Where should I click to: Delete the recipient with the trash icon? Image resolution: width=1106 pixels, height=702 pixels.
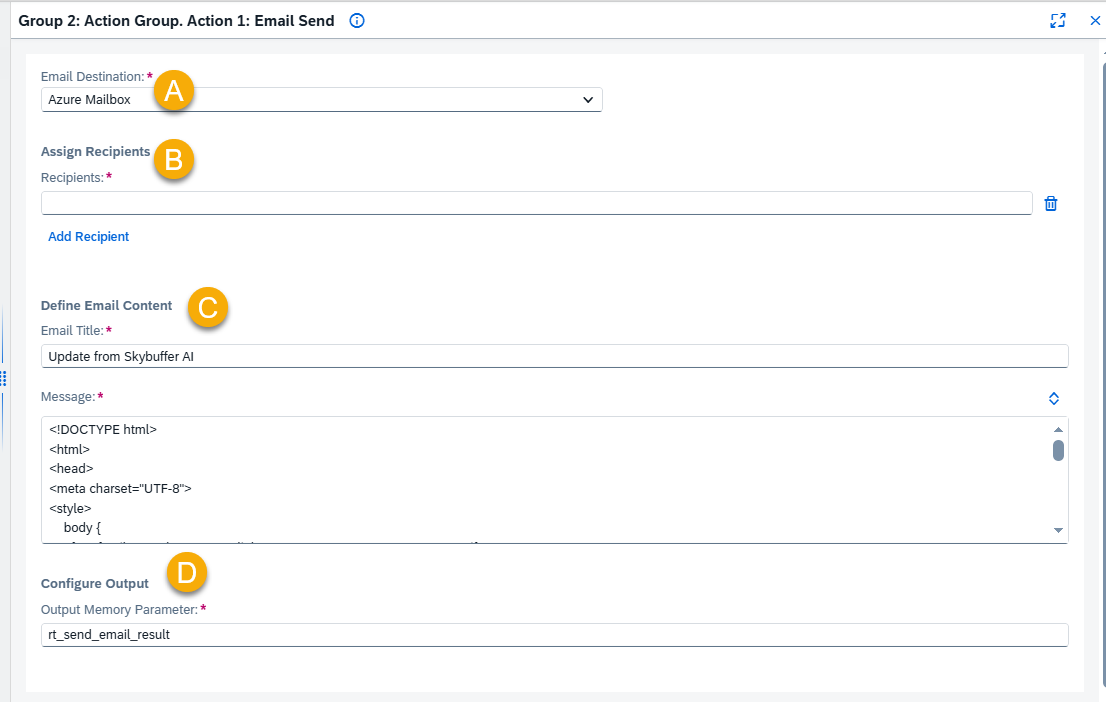click(1050, 203)
